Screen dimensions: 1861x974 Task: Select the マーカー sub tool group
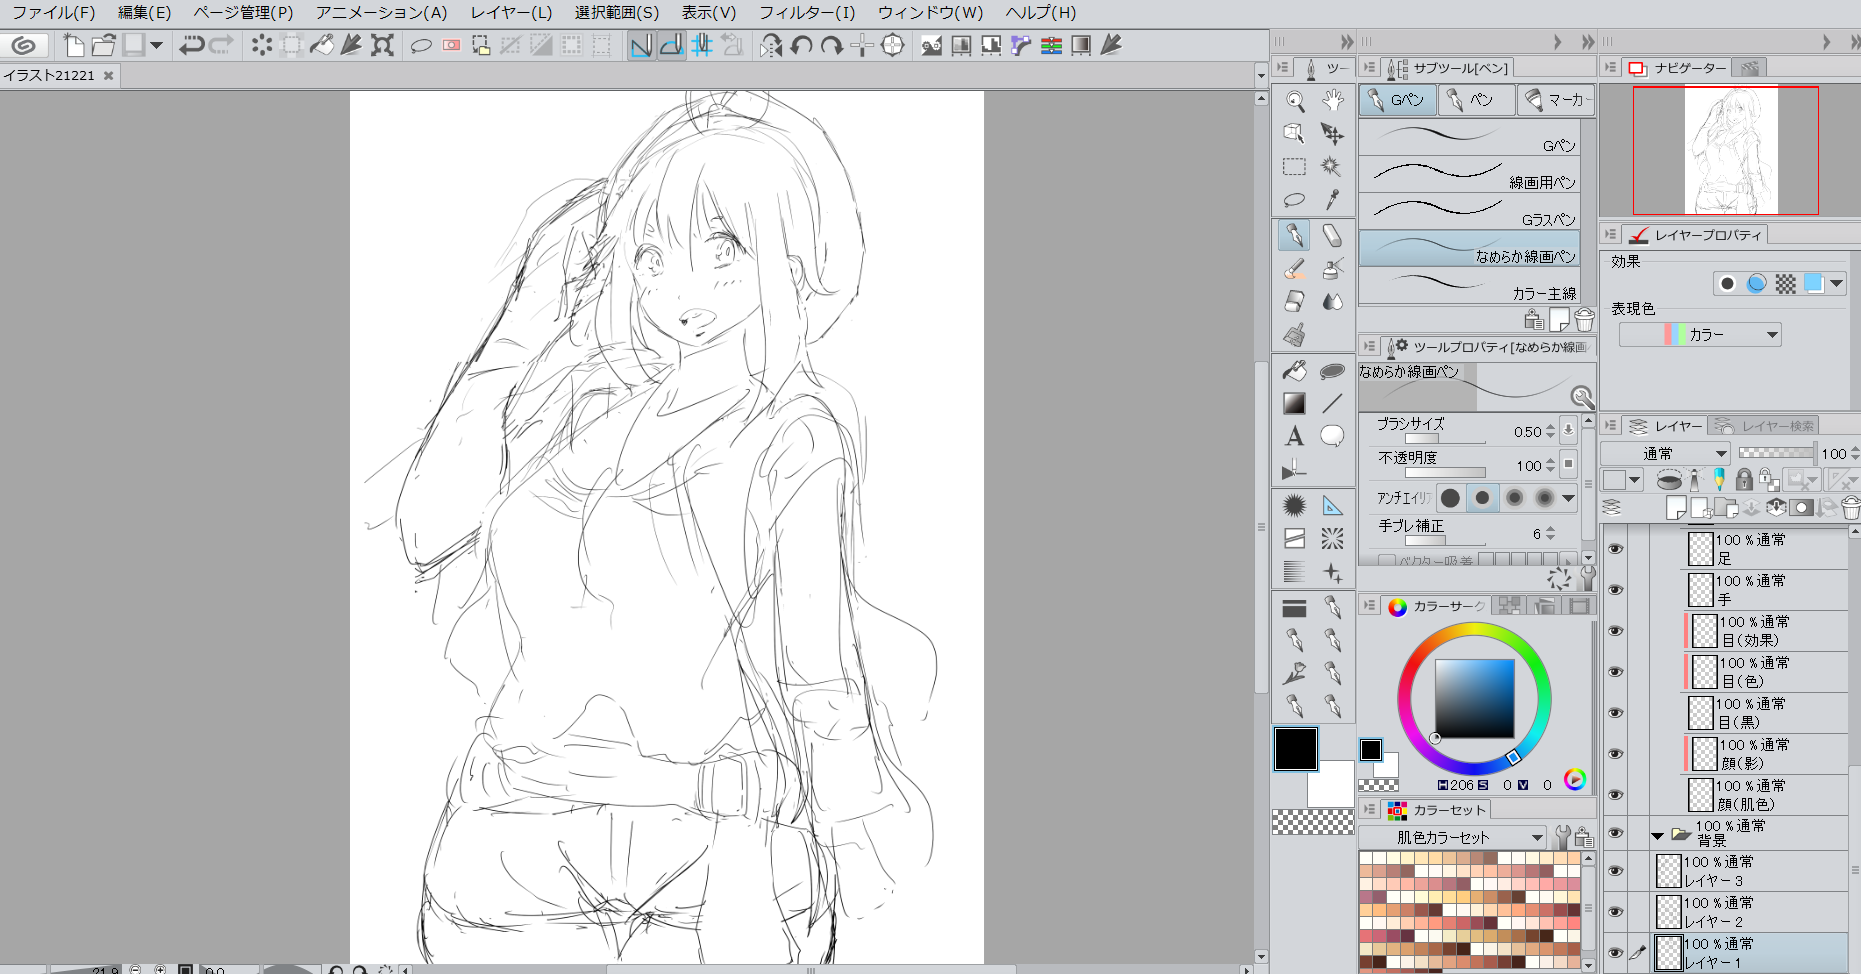click(1556, 100)
